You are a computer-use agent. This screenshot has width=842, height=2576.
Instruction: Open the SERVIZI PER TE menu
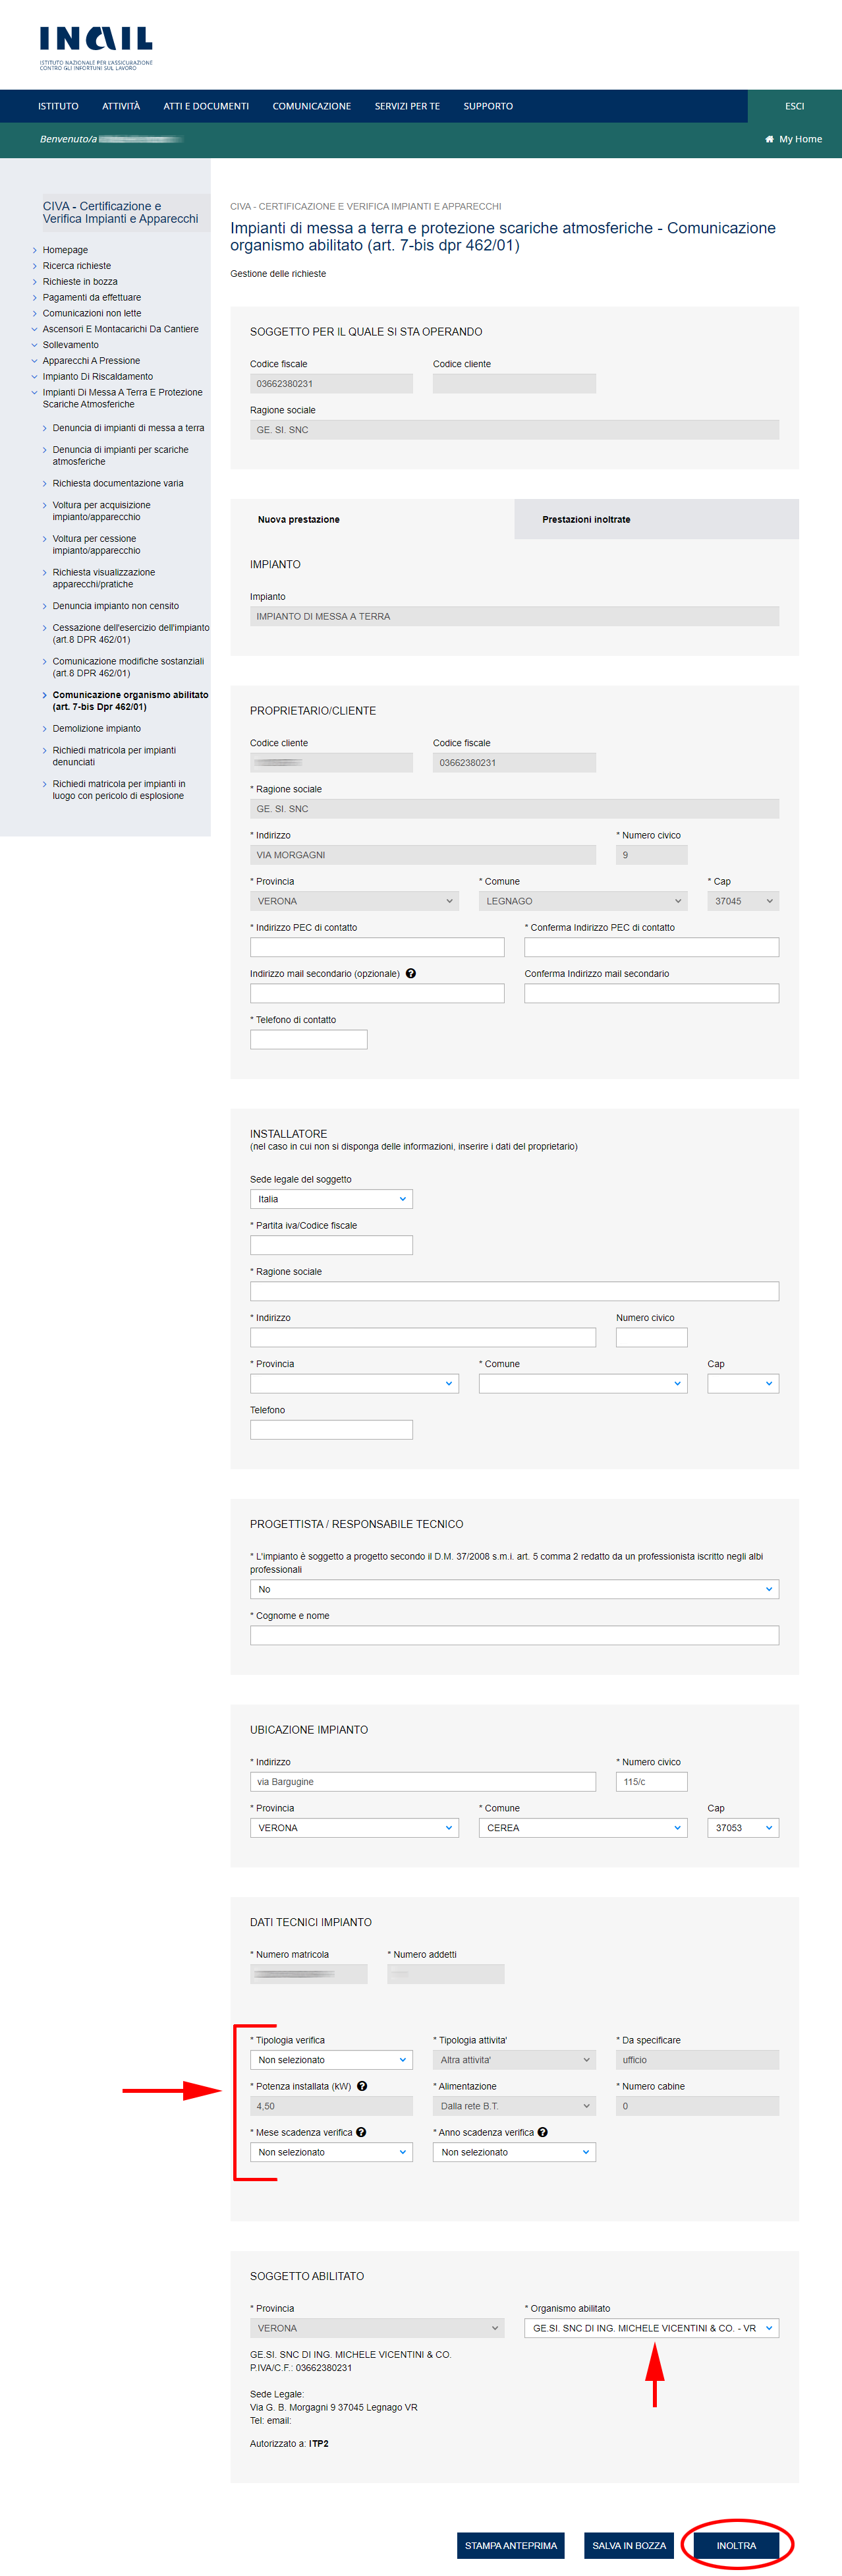click(407, 106)
